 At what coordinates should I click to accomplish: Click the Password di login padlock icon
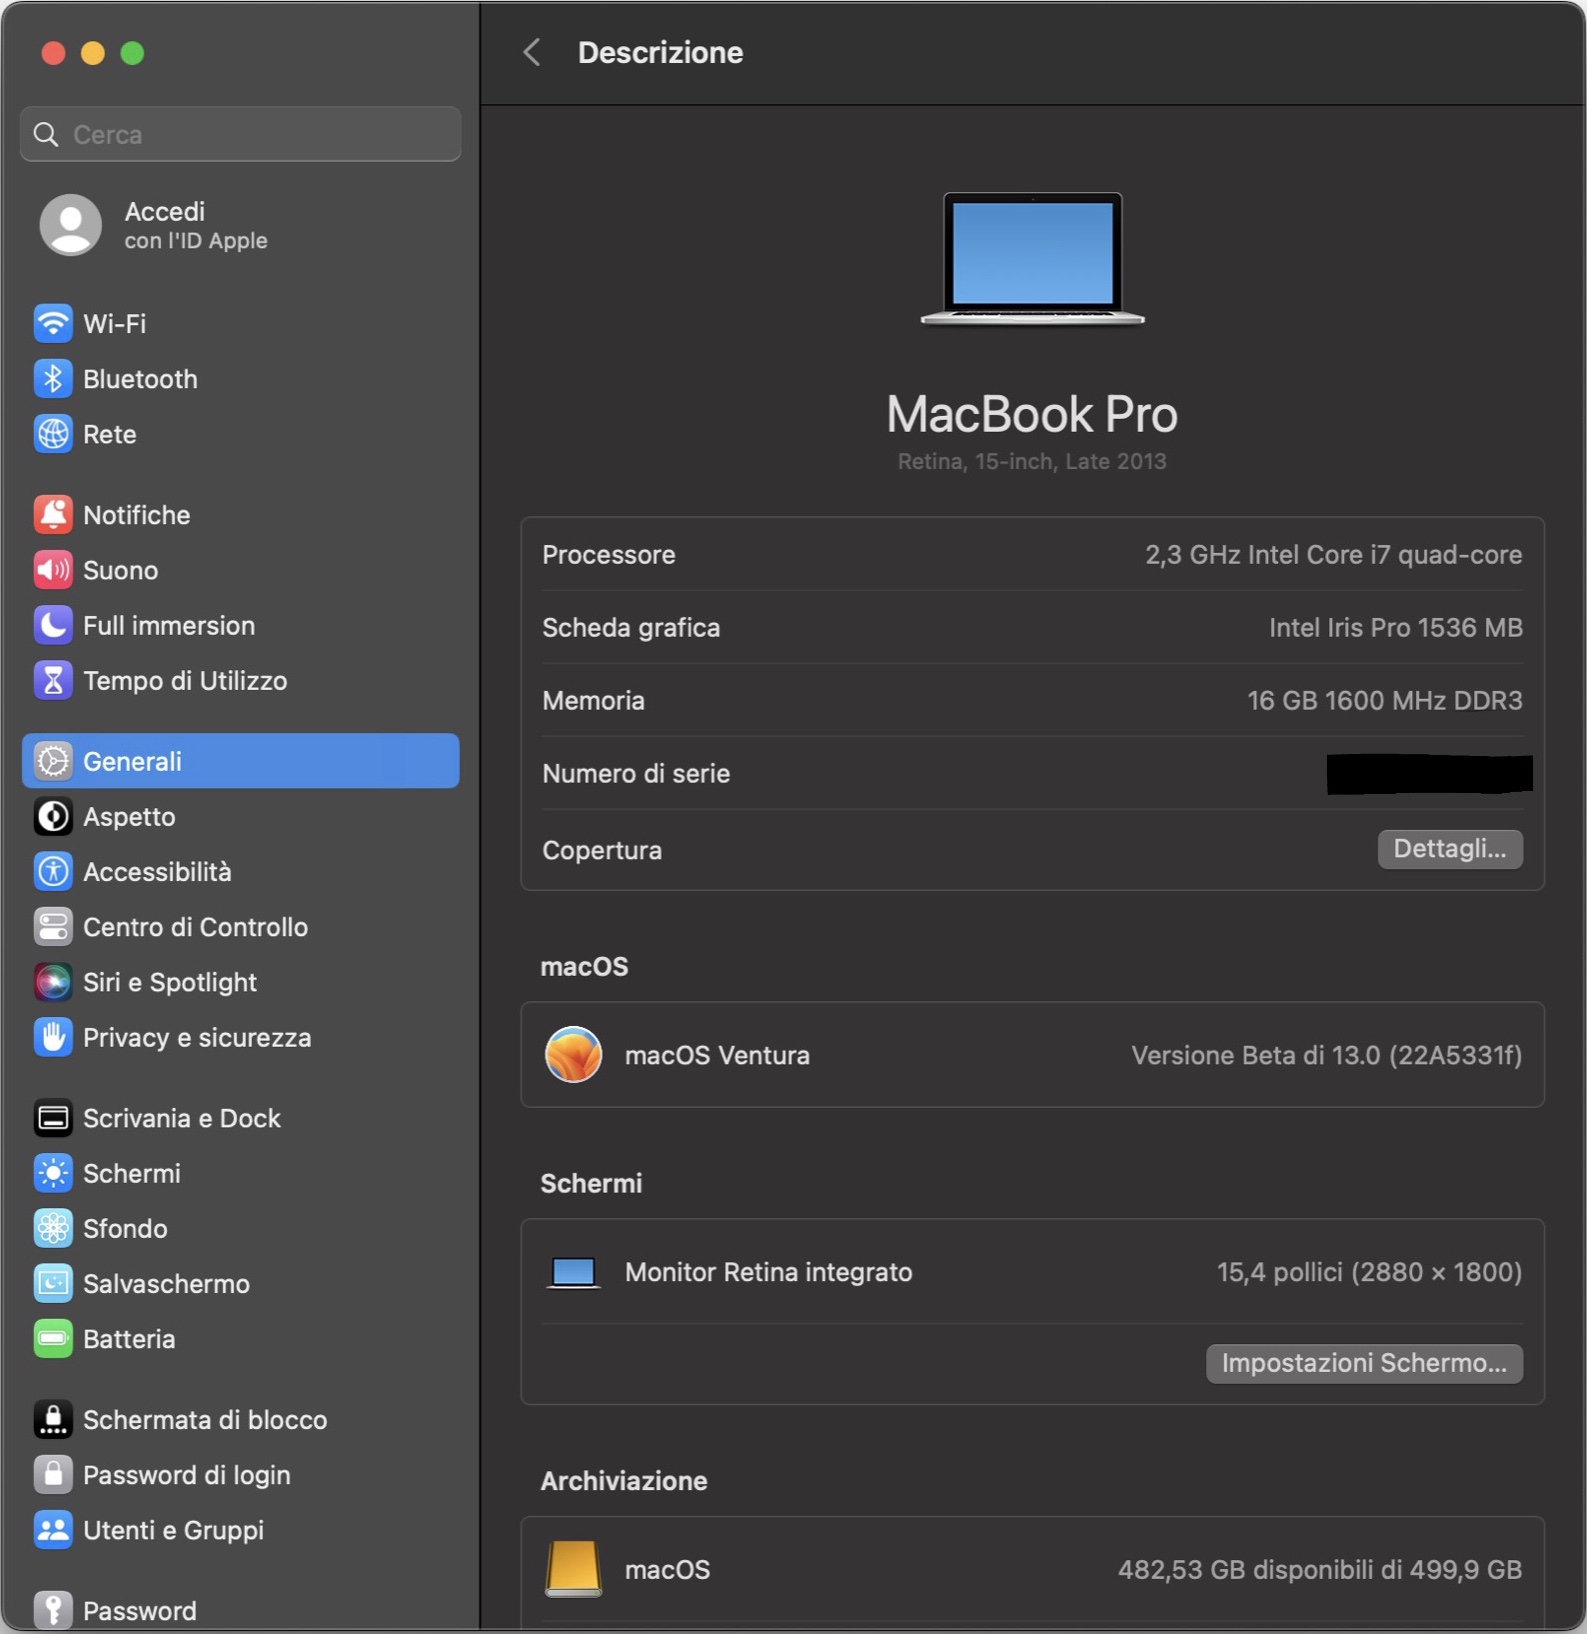53,1475
